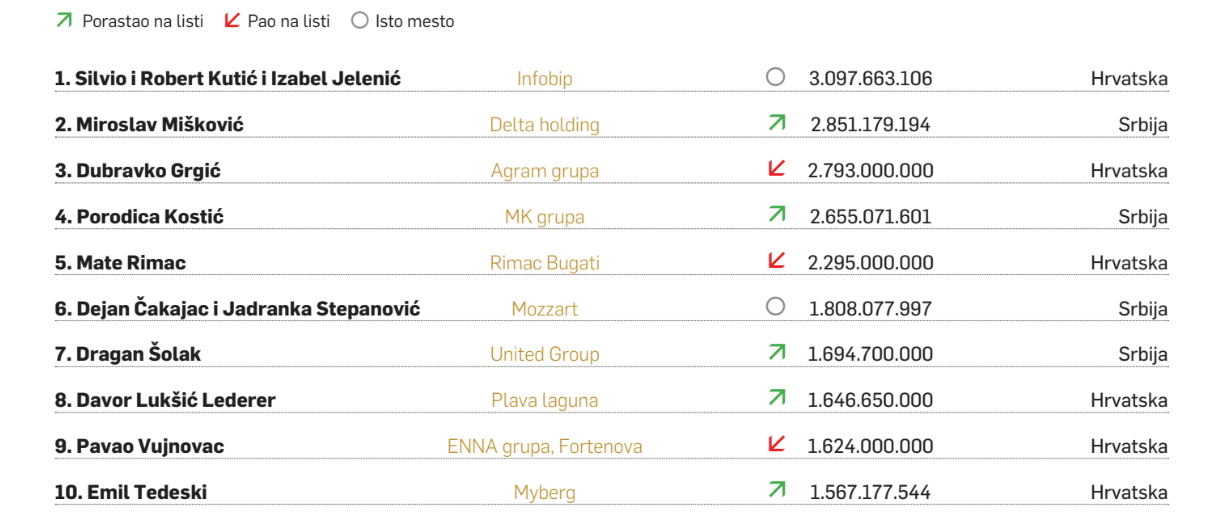
Task: Open the United Group company link
Action: (x=544, y=354)
